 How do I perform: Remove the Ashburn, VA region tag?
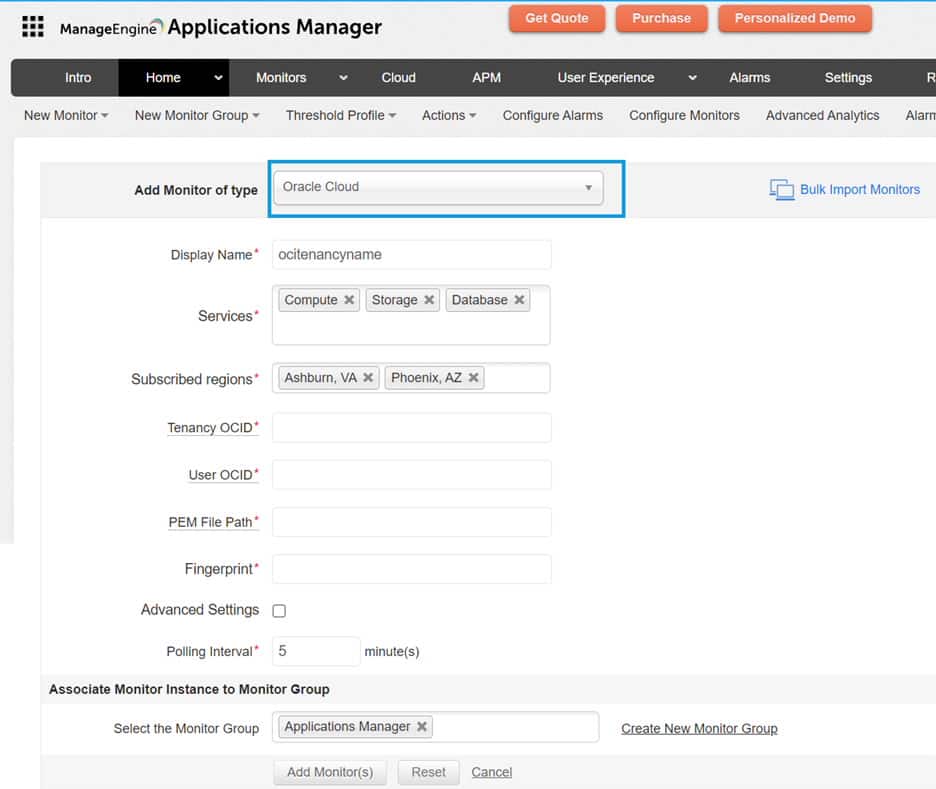point(368,378)
